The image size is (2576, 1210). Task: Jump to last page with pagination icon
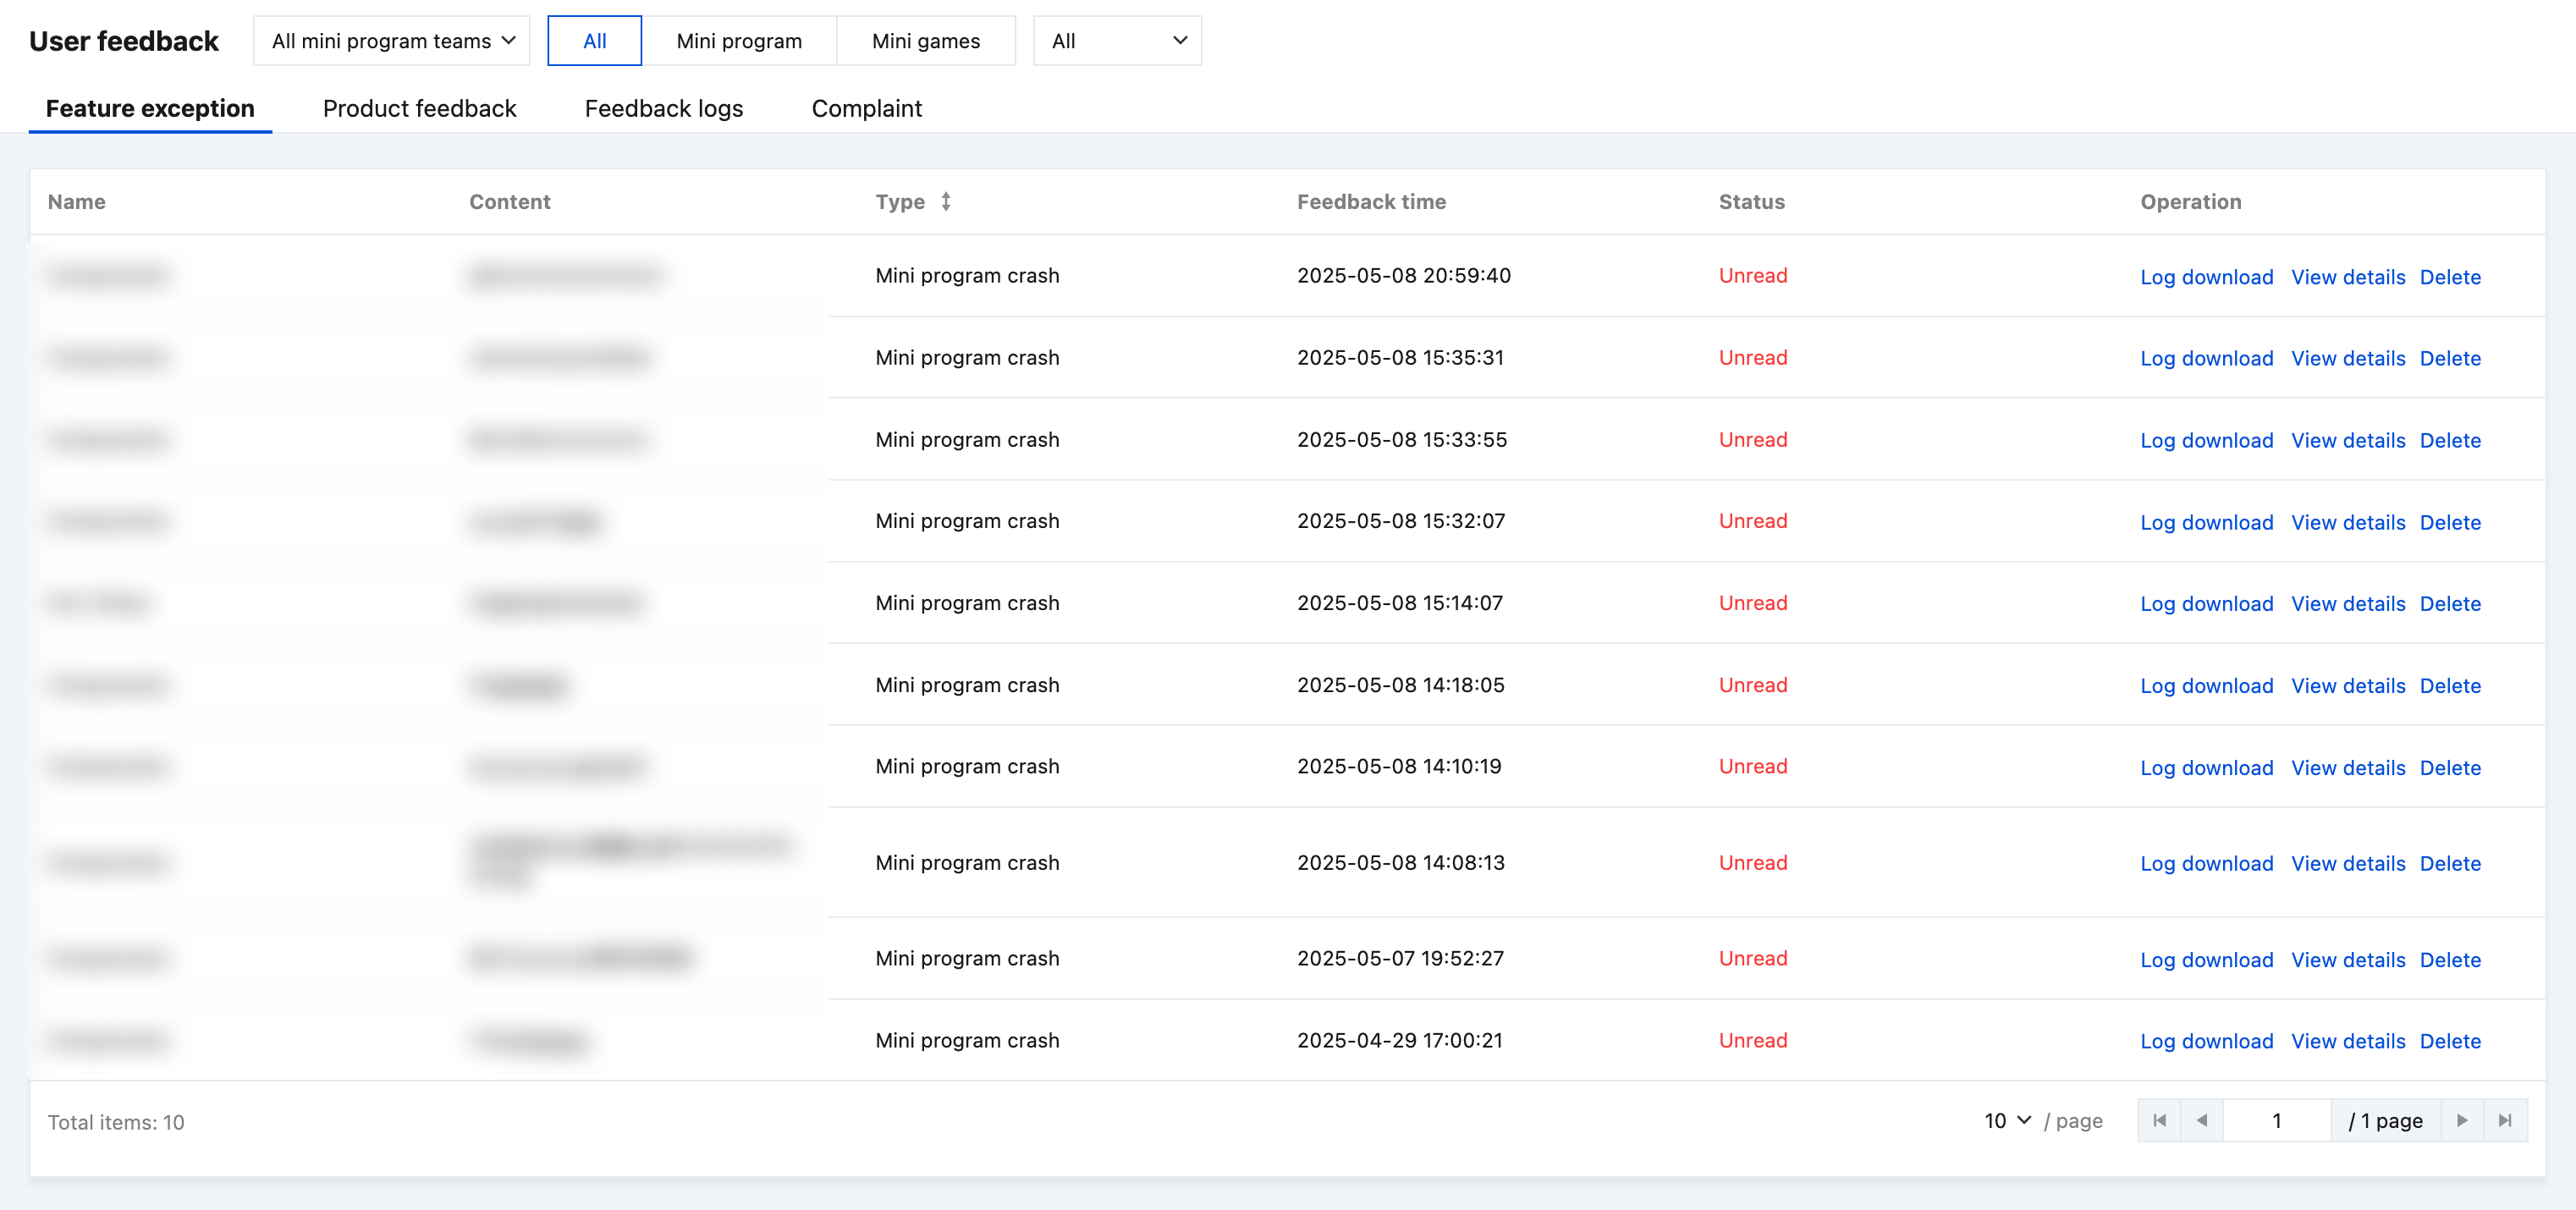(x=2504, y=1120)
